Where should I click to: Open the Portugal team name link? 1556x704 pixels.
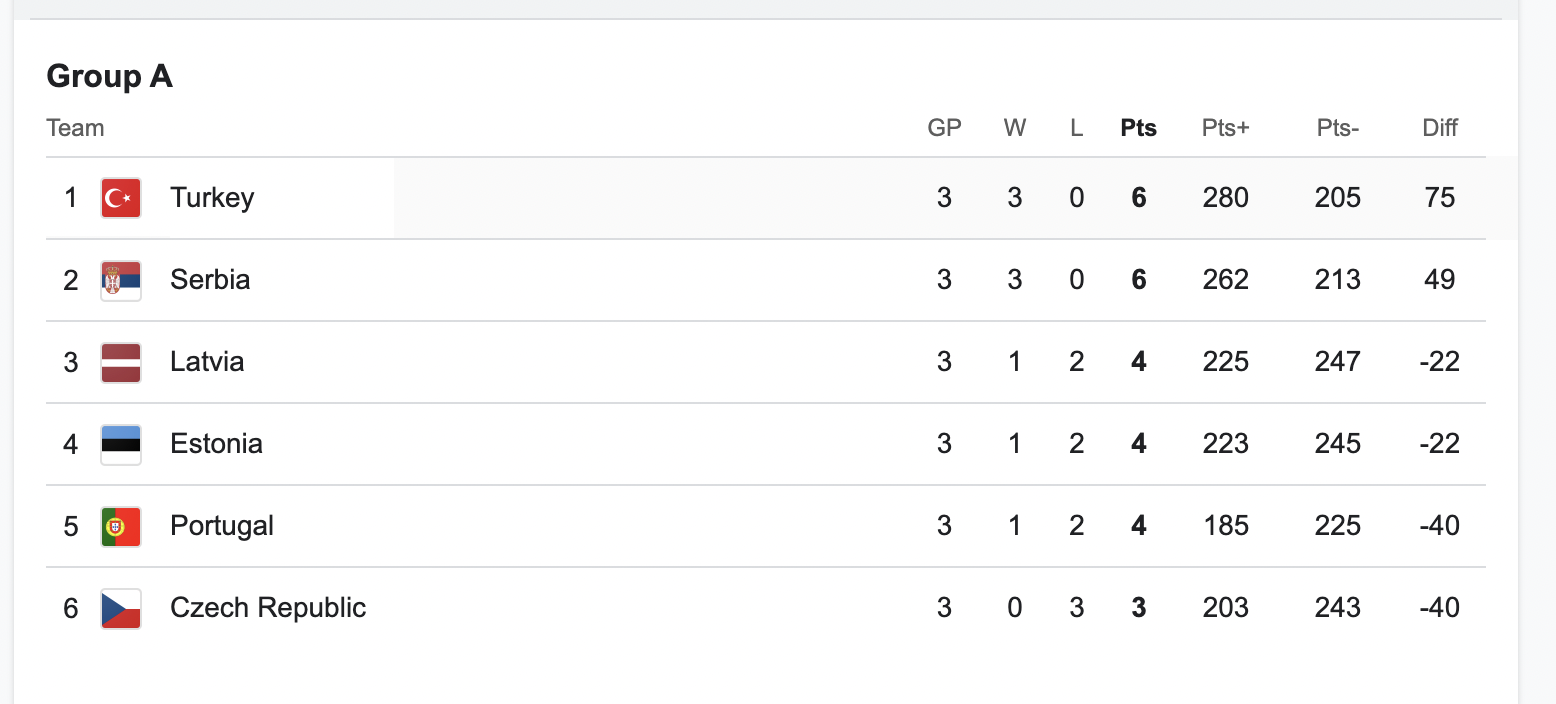point(222,526)
